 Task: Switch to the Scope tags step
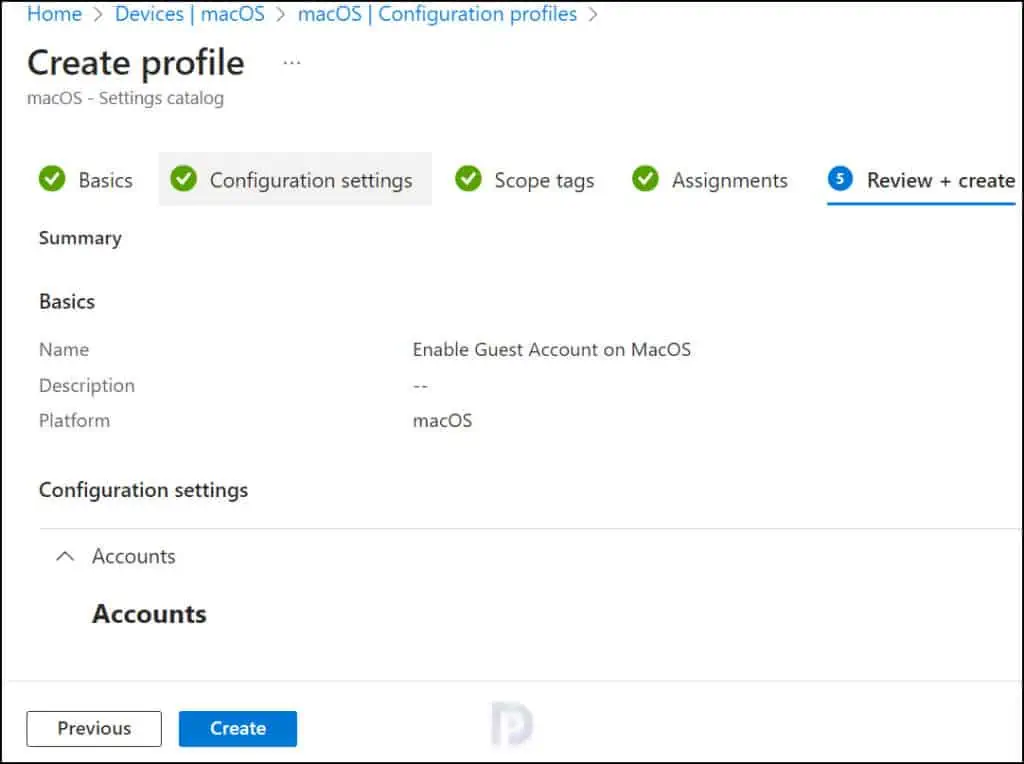click(524, 180)
